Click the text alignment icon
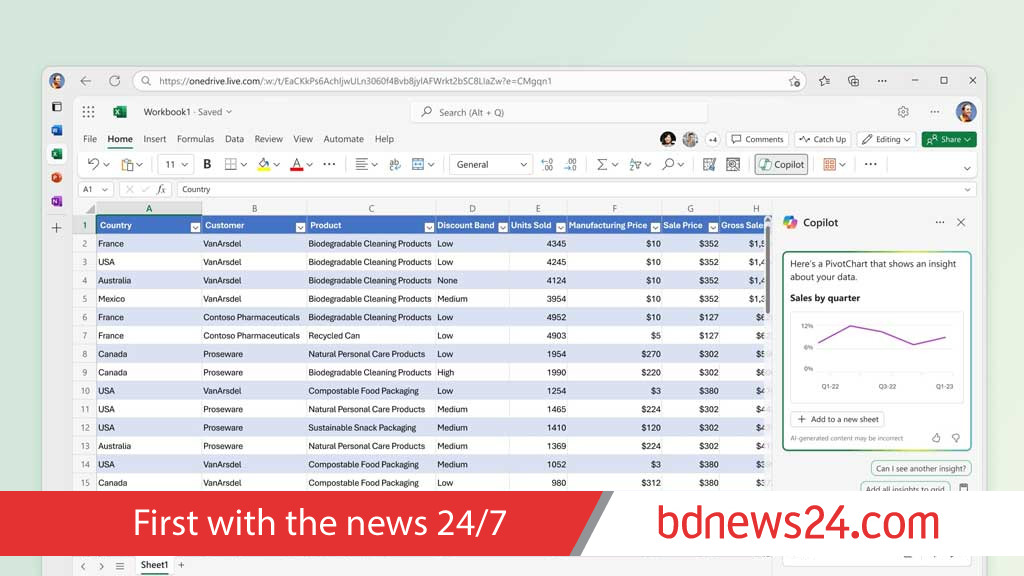This screenshot has height=576, width=1024. (361, 165)
